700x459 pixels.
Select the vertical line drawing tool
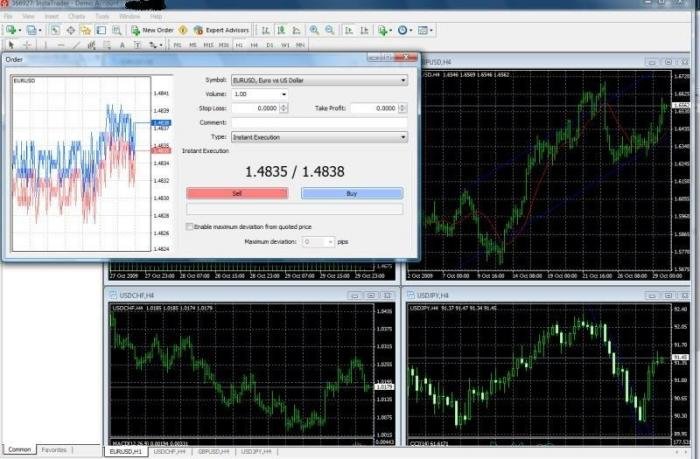click(45, 45)
